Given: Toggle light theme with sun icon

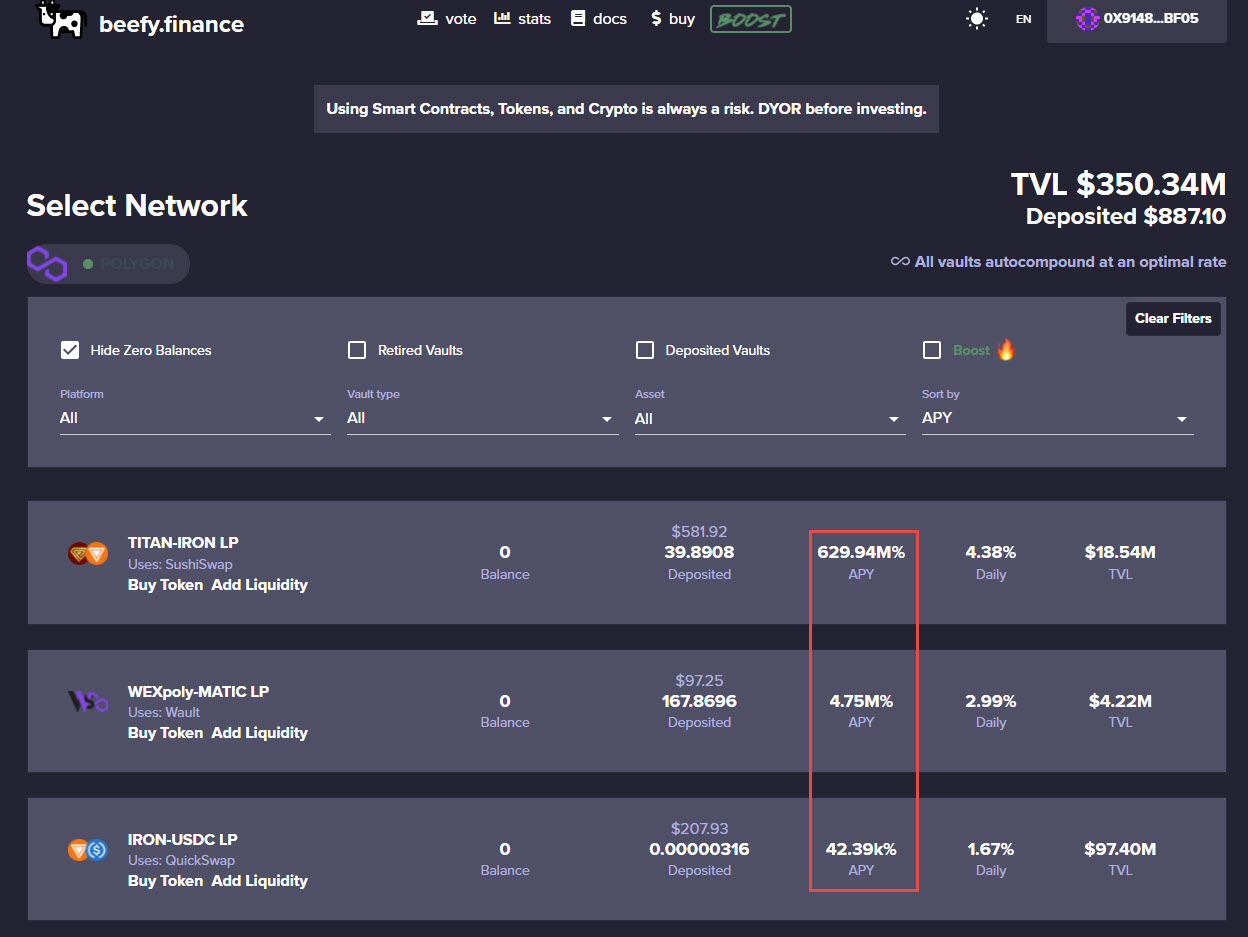Looking at the screenshot, I should click(x=977, y=19).
